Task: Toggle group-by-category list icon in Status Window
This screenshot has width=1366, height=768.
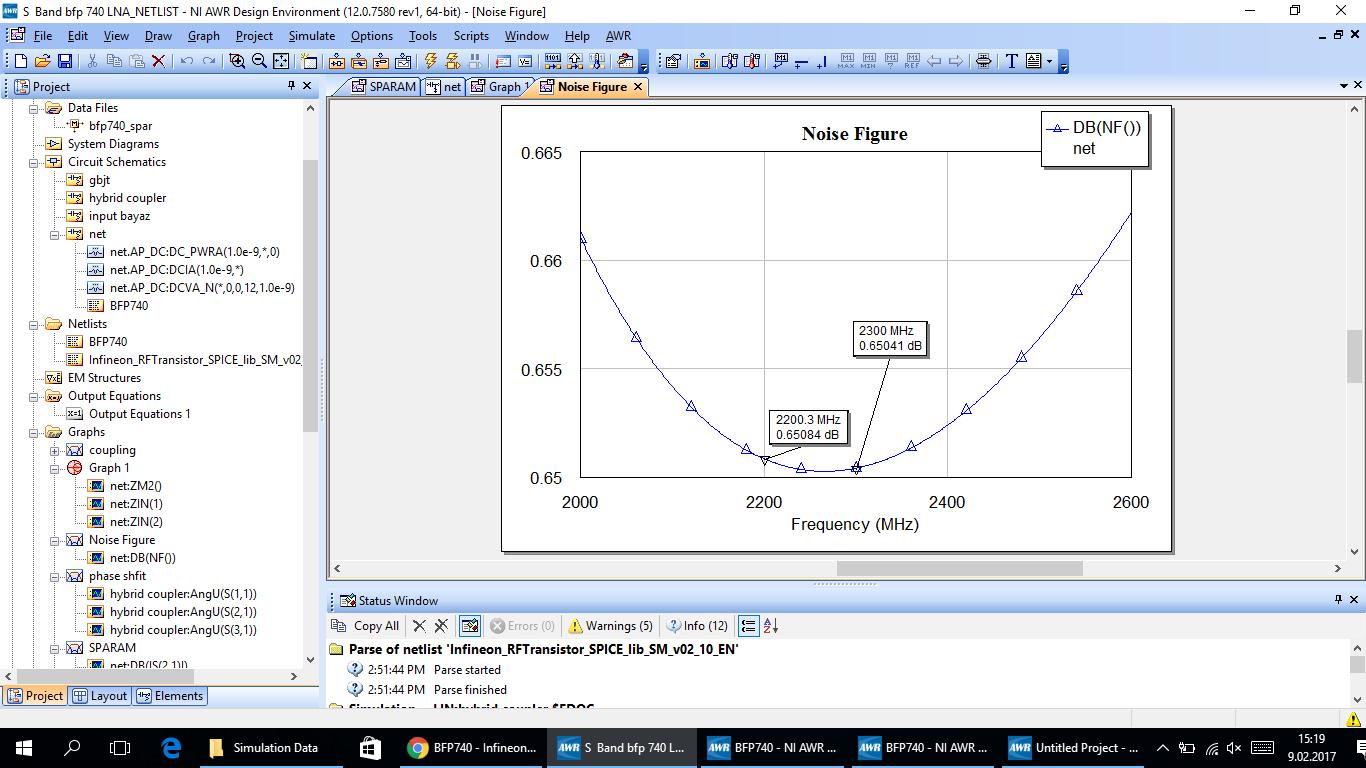Action: (x=748, y=626)
